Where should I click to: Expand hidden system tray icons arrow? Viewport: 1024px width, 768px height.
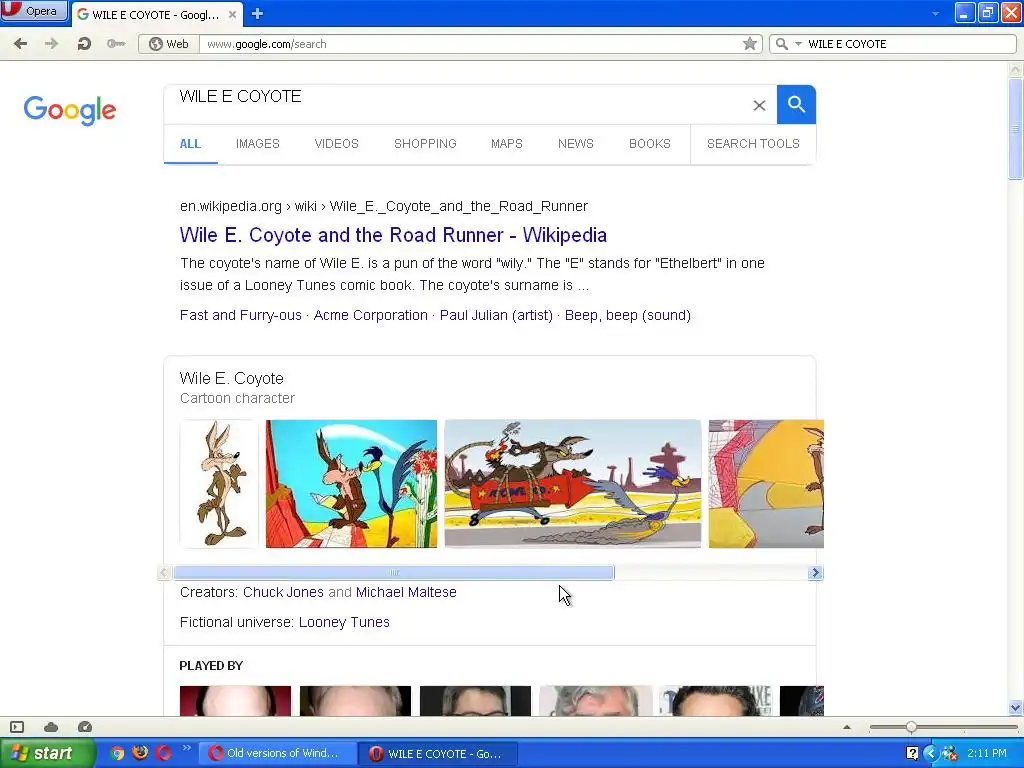click(931, 754)
